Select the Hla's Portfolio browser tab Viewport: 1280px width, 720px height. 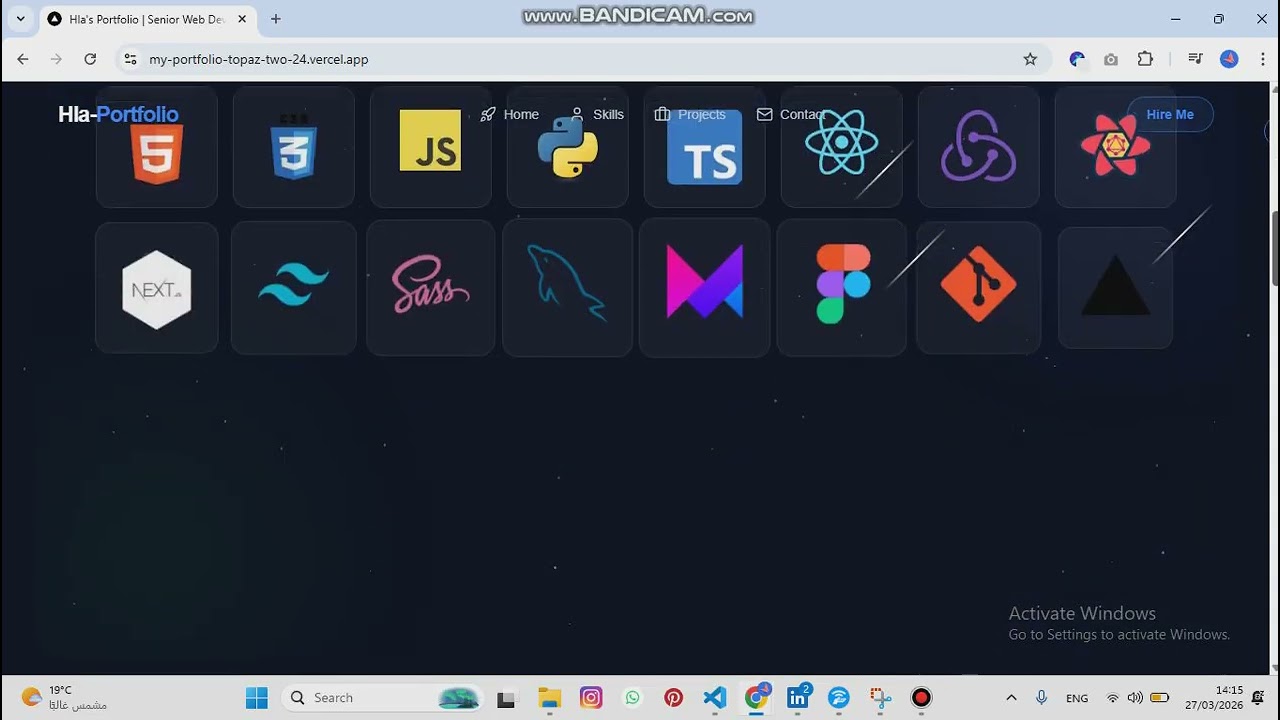coord(147,19)
